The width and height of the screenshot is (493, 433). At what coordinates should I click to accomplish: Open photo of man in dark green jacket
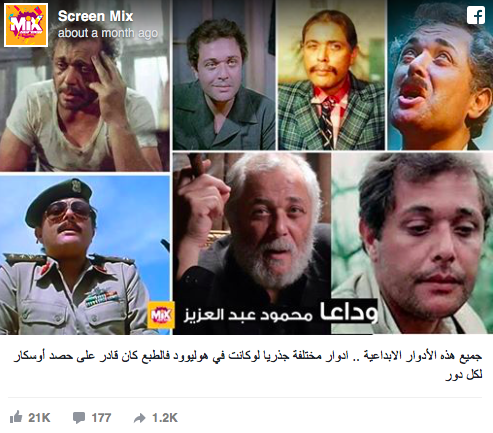(x=224, y=75)
